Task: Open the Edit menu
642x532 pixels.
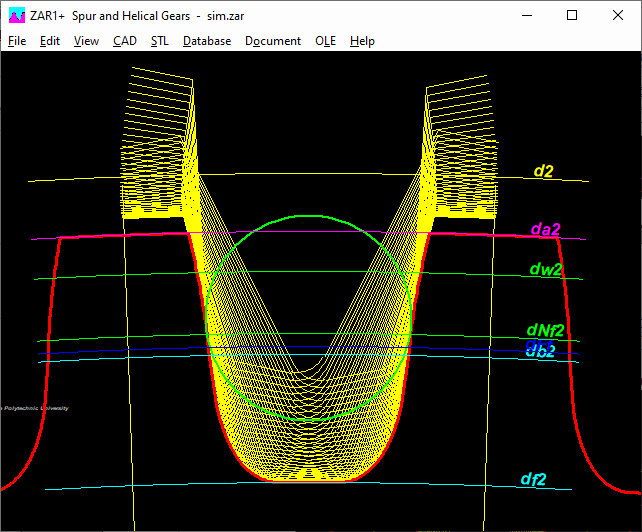Action: coord(50,41)
